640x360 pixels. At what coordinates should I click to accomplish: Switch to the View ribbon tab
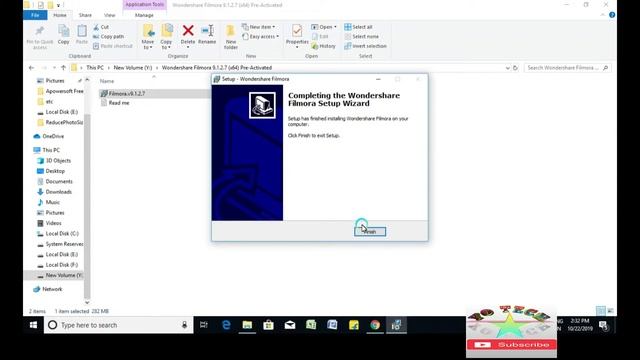[x=109, y=15]
